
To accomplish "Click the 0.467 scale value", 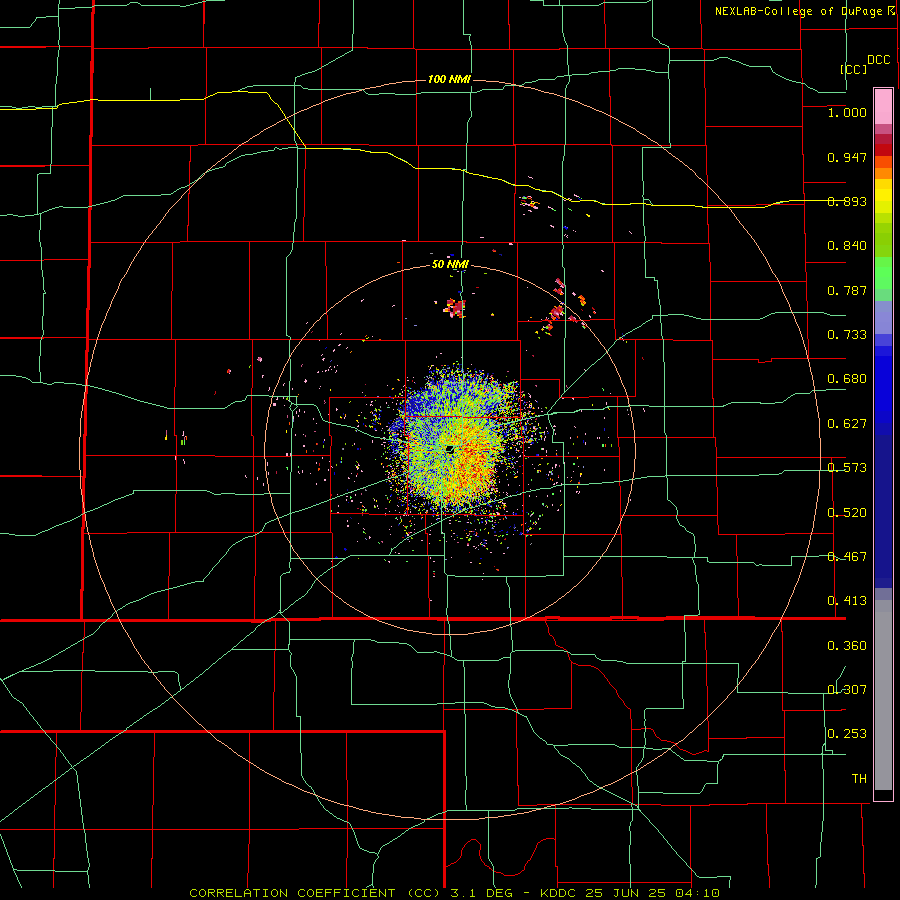I will [x=847, y=557].
